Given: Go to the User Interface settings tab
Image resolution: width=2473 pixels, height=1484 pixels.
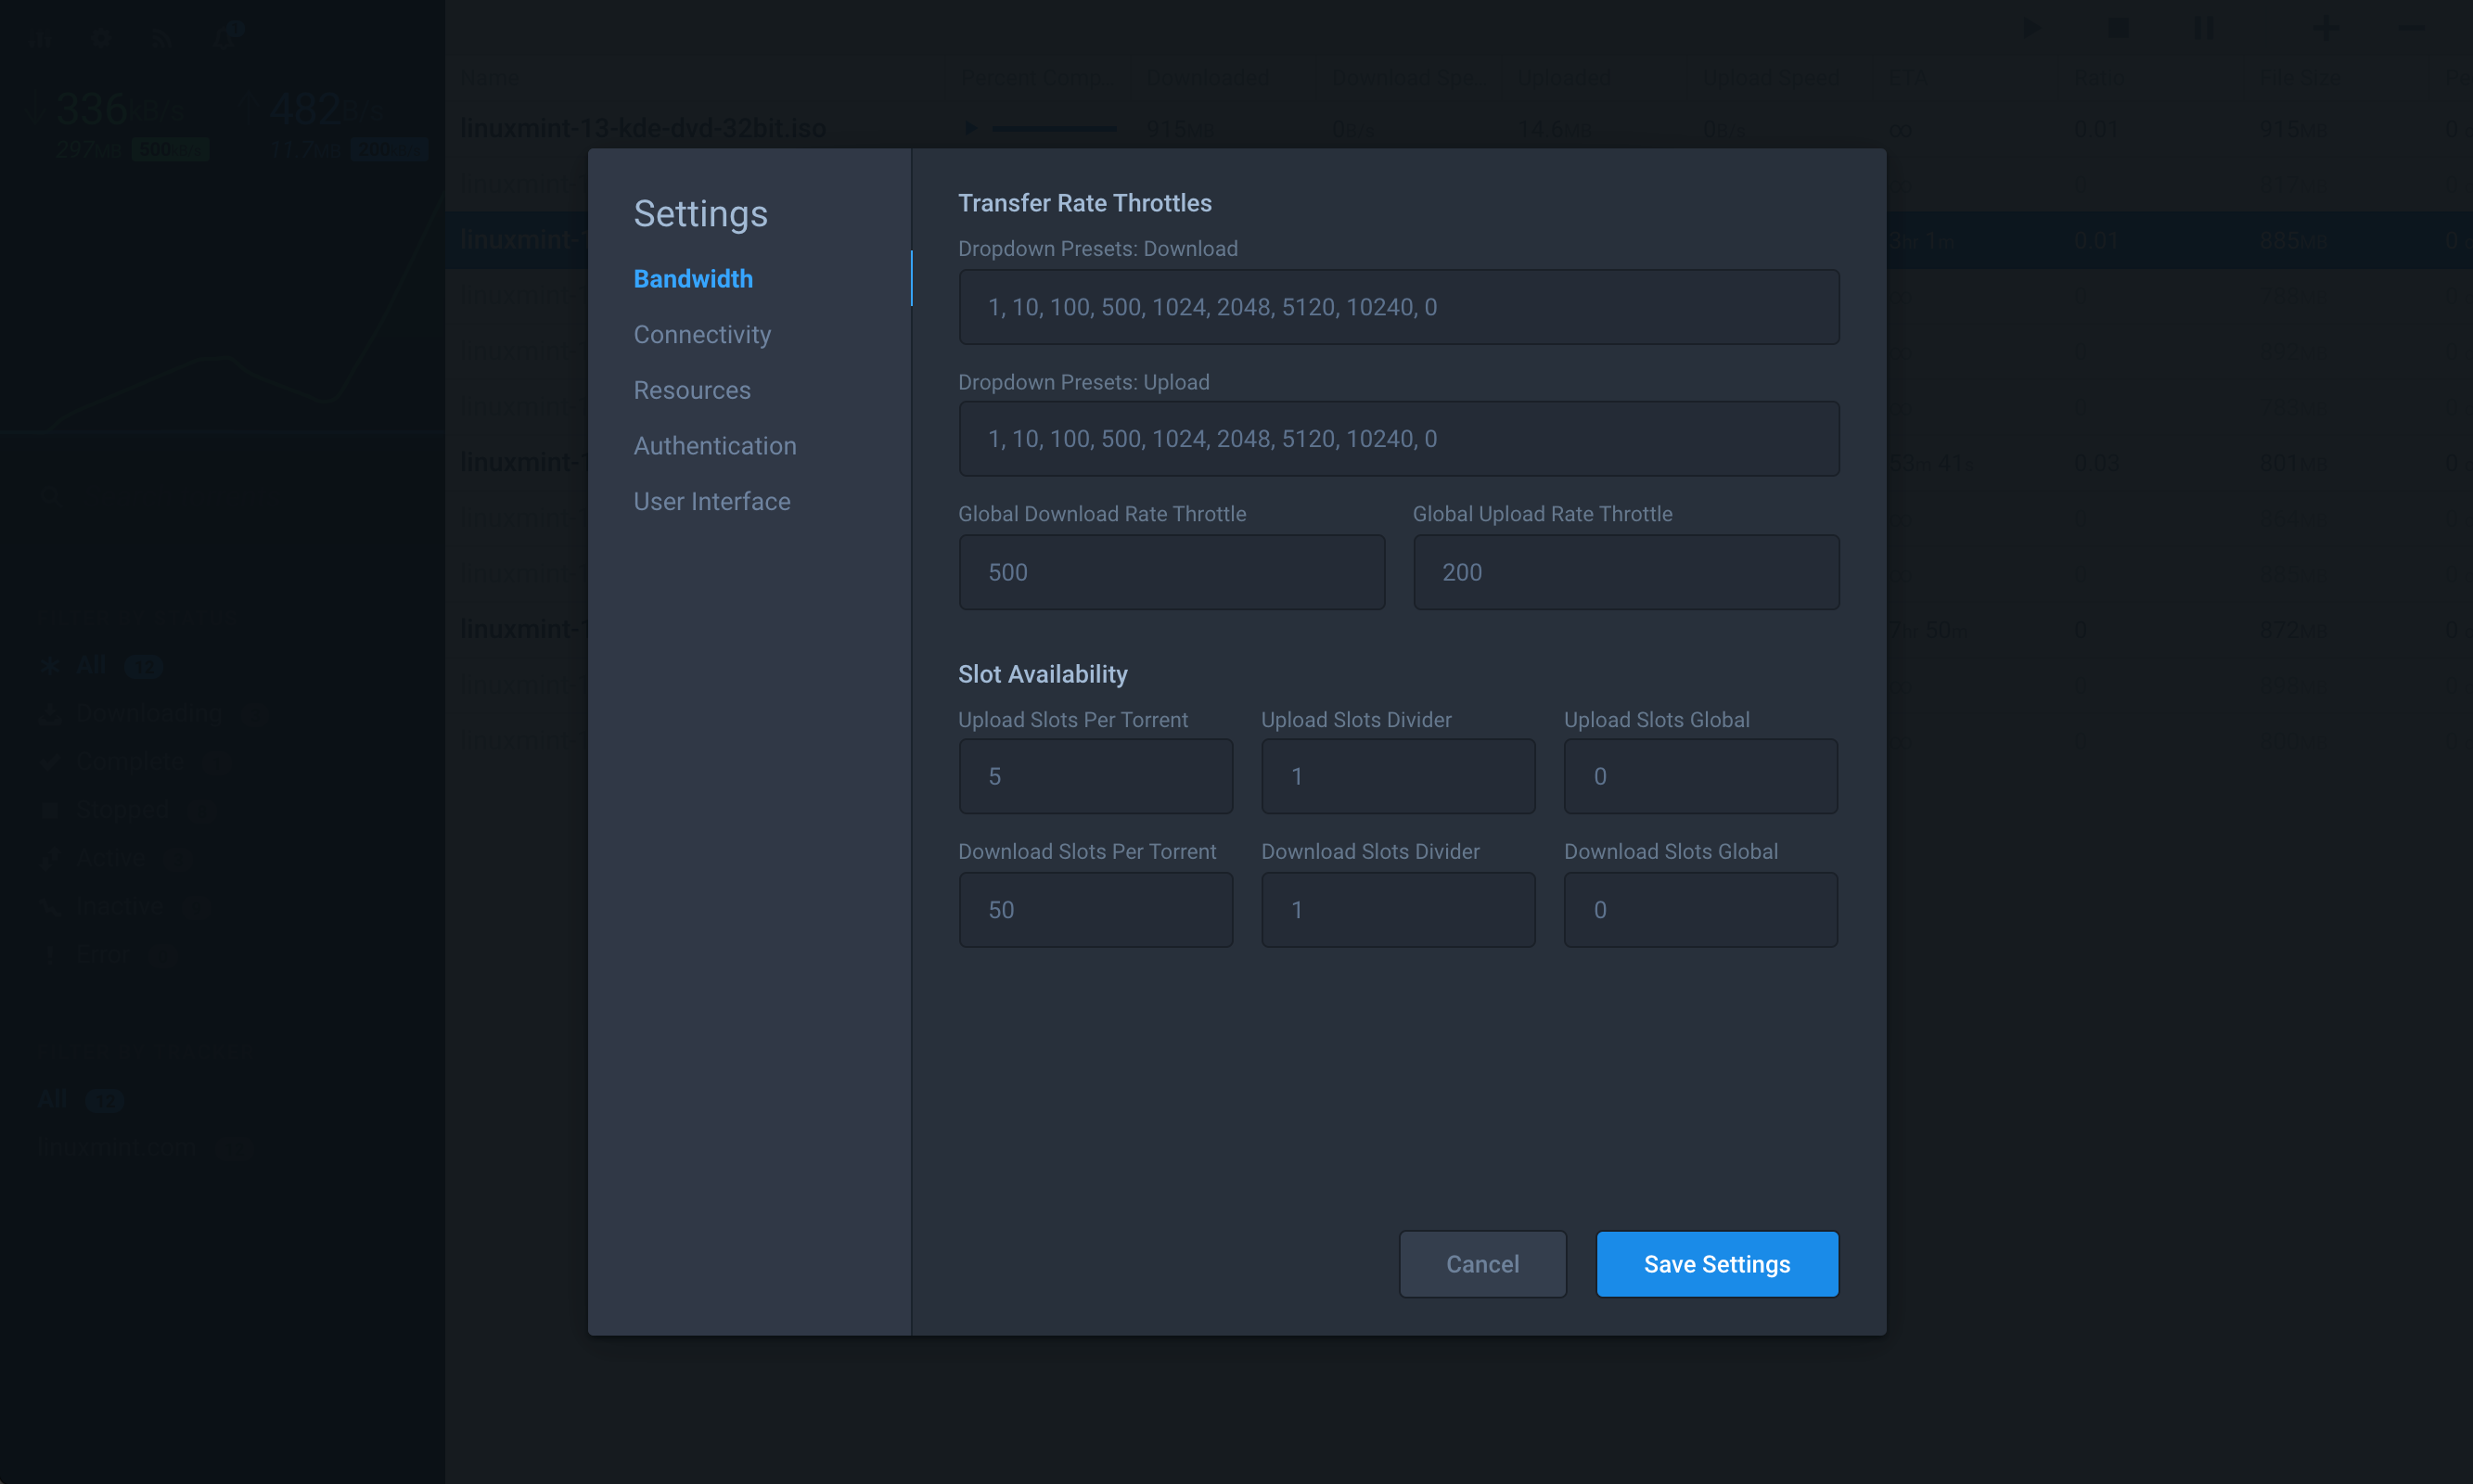Looking at the screenshot, I should click(712, 501).
